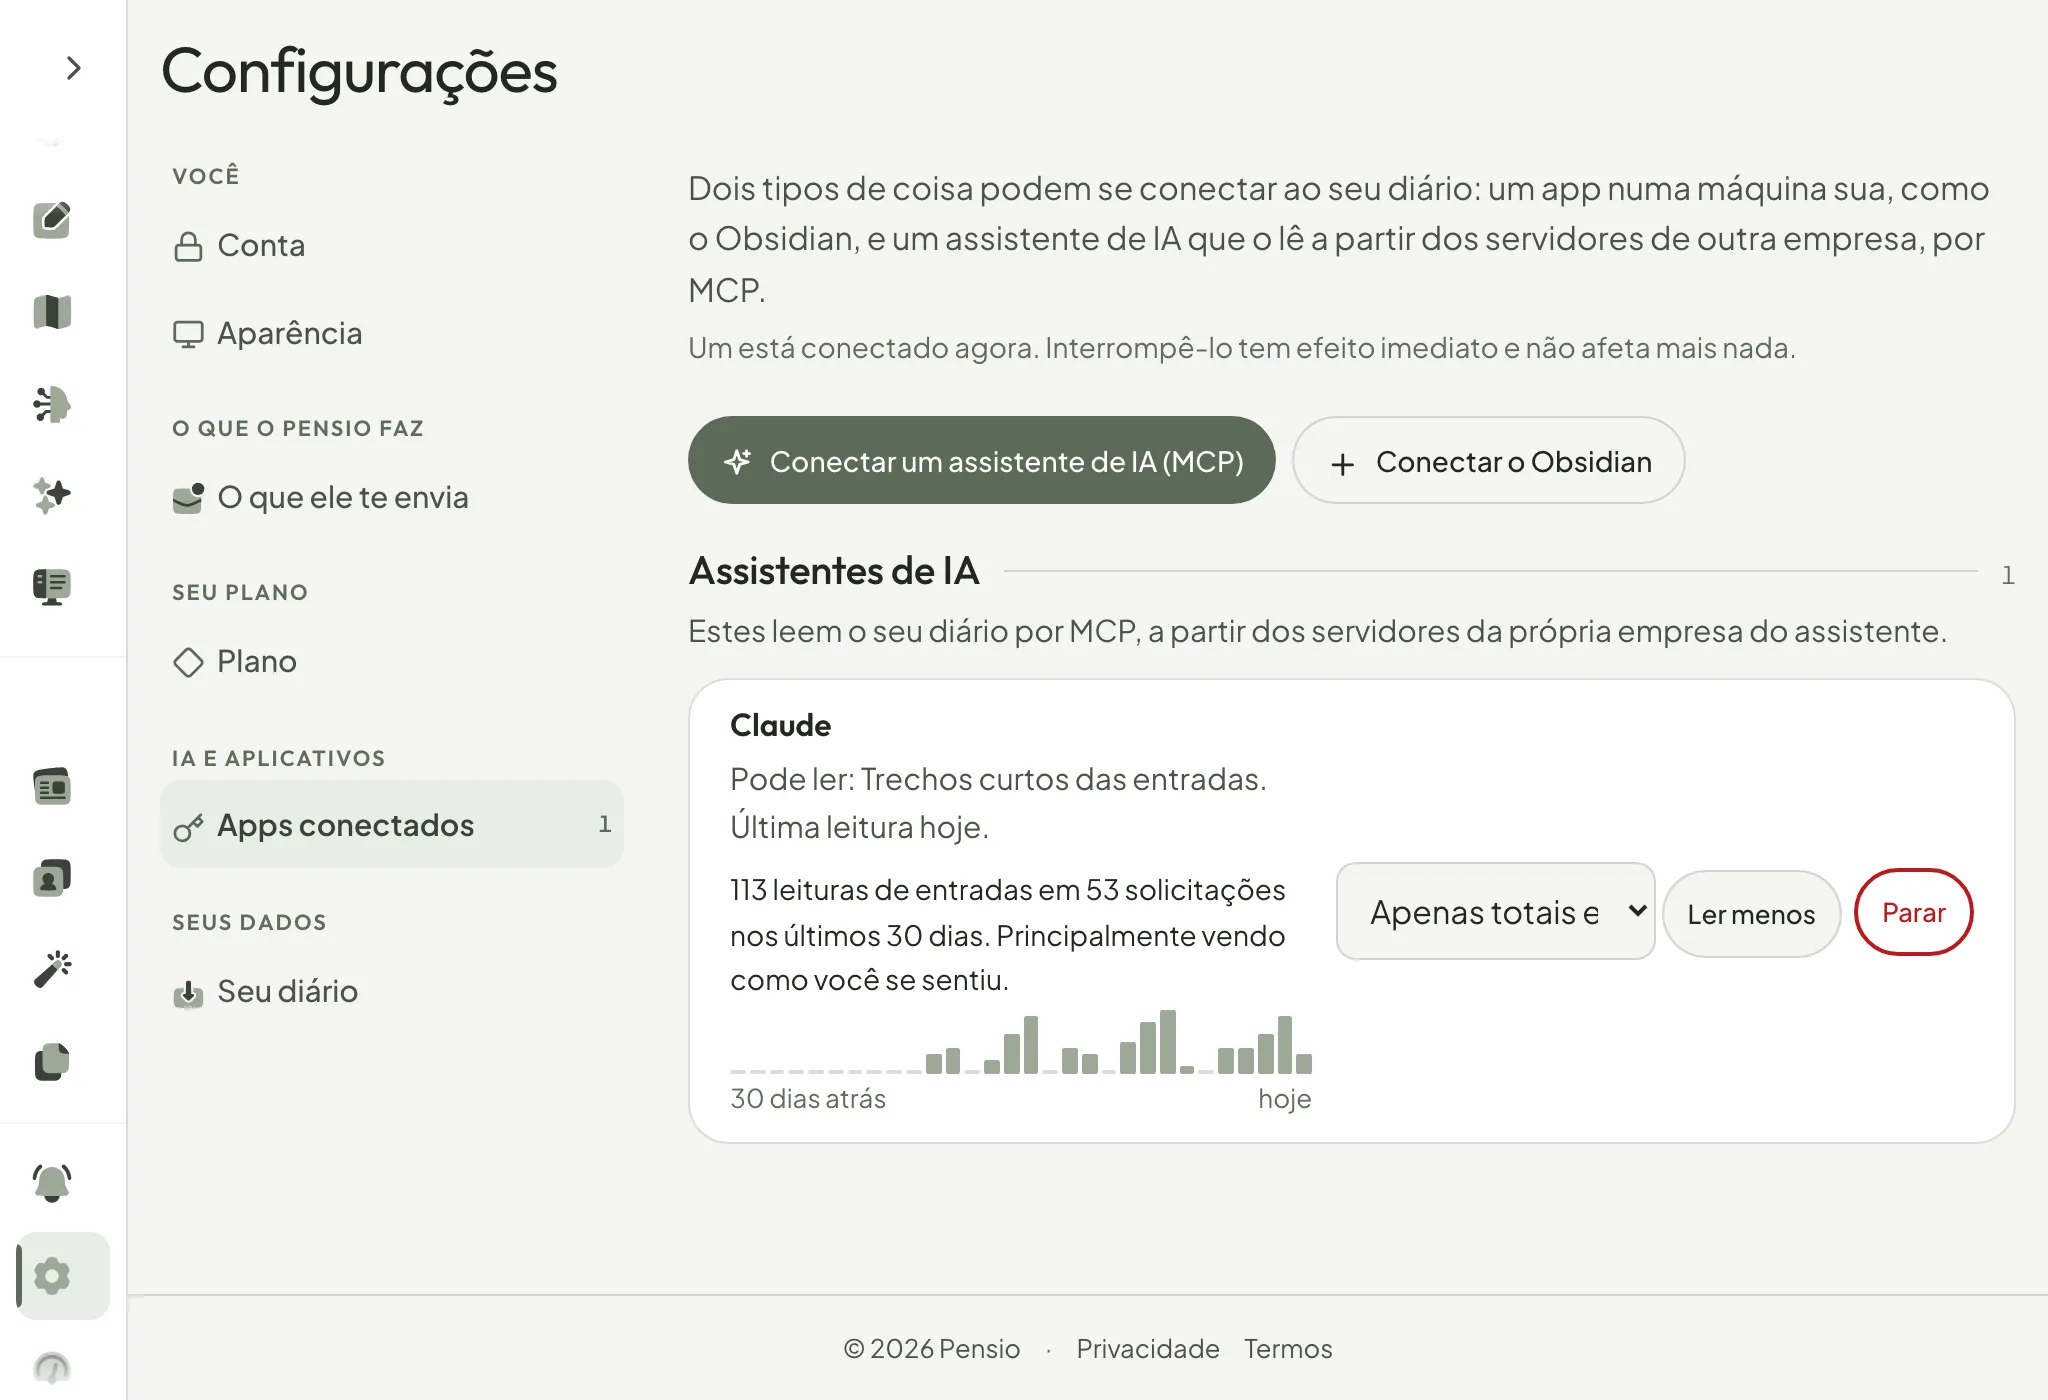Viewport: 2048px width, 1400px height.
Task: Go to O que ele te envia
Action: [x=392, y=498]
